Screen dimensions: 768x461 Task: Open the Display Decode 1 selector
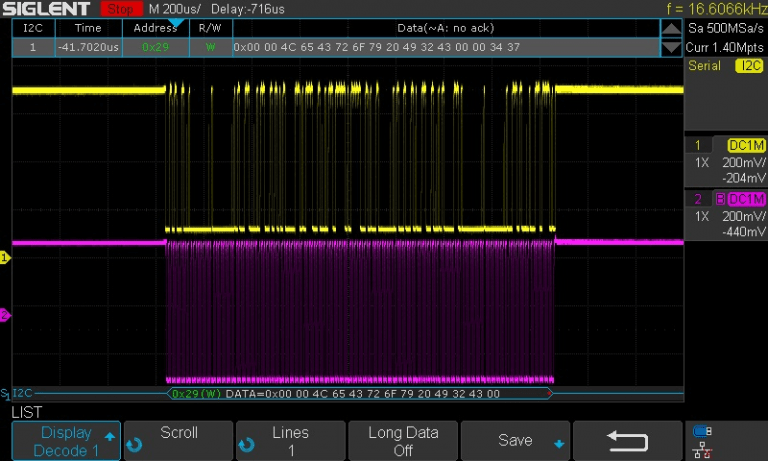tap(66, 441)
